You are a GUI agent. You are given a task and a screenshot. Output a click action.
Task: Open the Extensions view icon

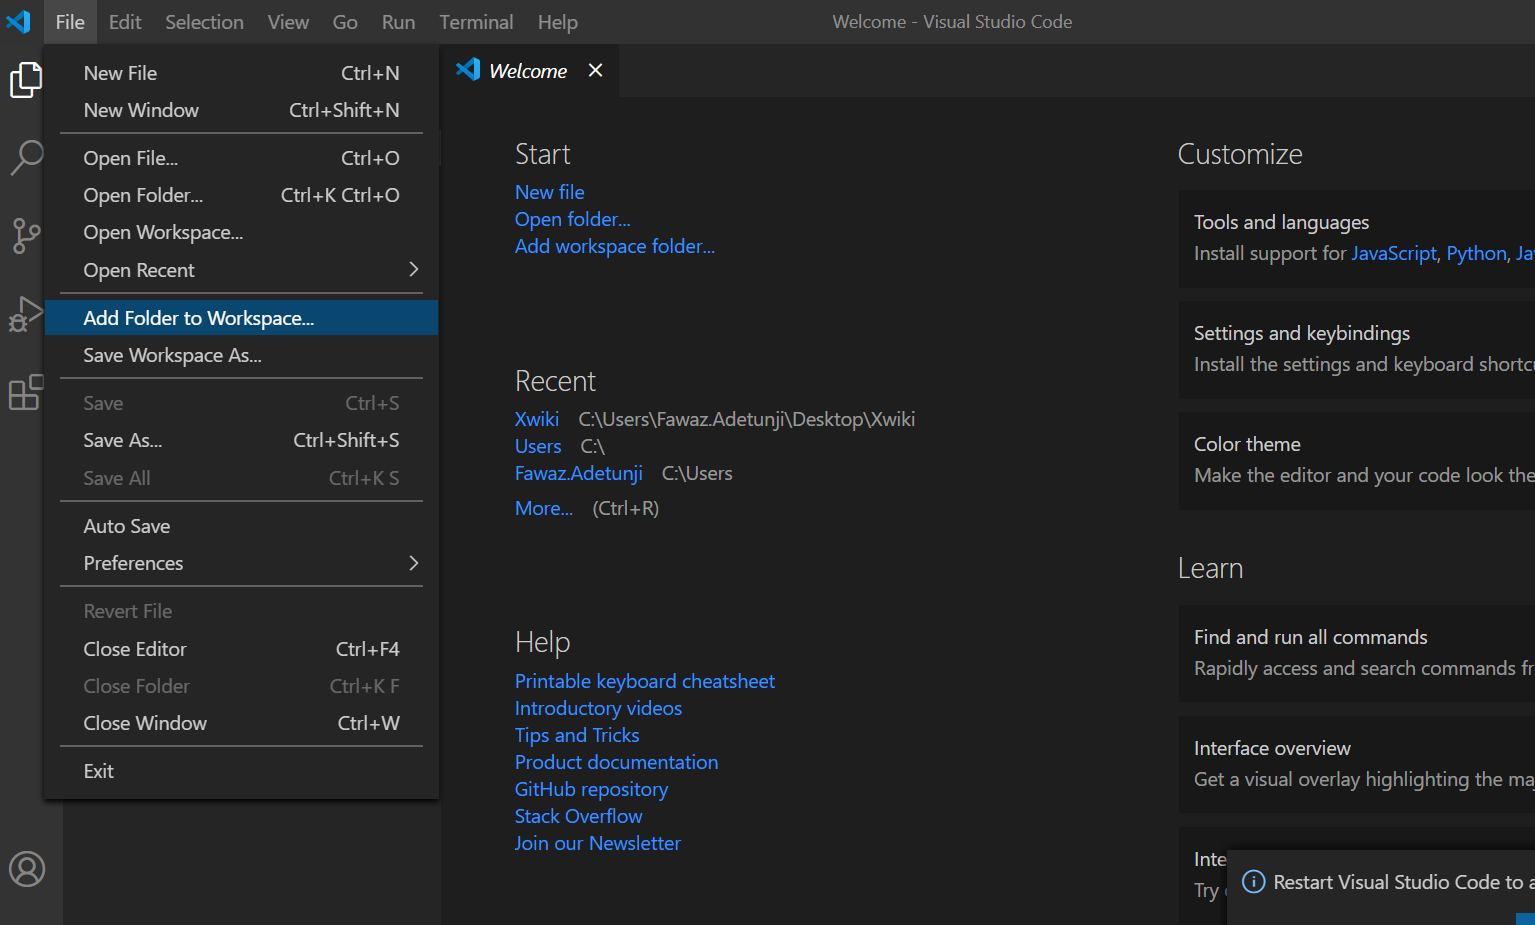26,392
